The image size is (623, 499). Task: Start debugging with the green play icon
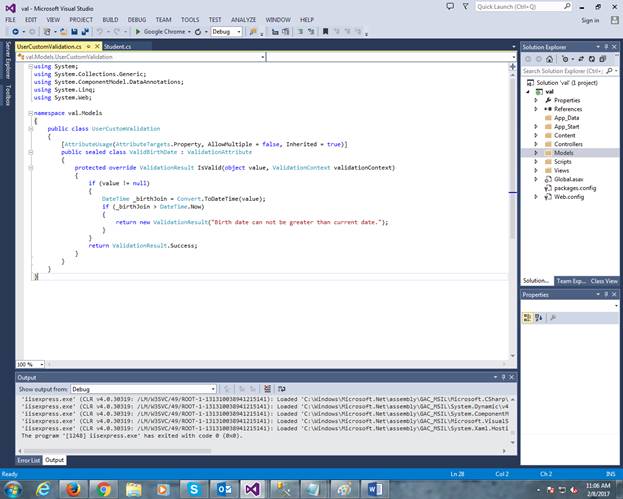[x=138, y=31]
